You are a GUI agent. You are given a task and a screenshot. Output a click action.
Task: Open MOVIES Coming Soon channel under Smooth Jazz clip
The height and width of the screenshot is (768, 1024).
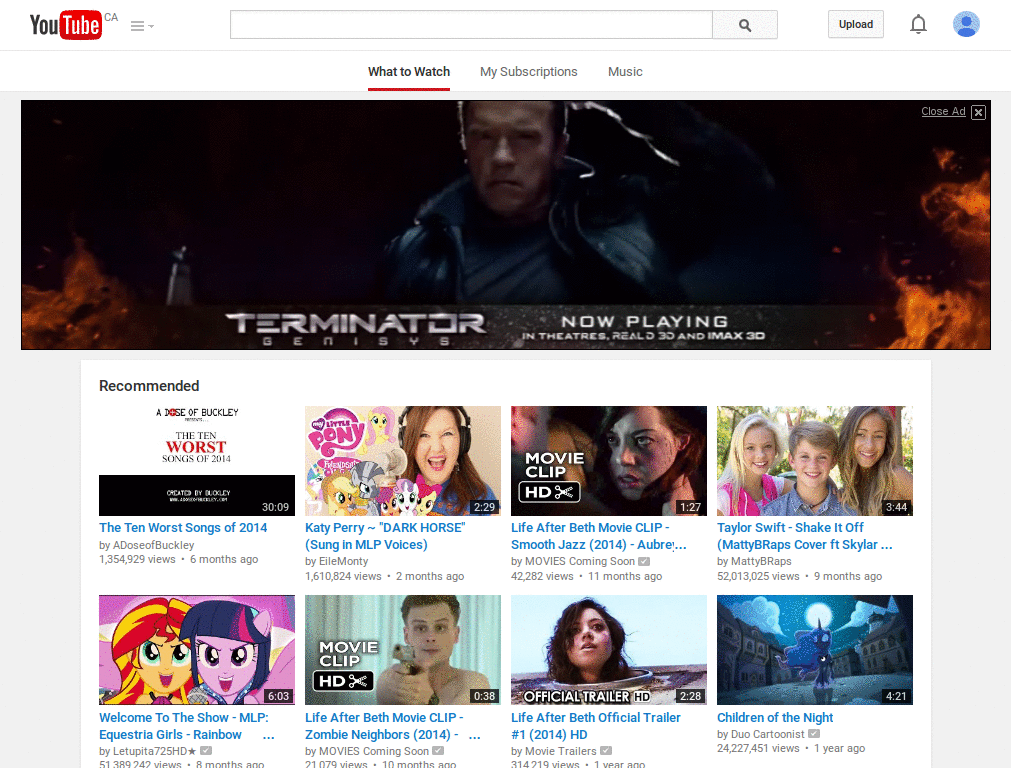point(580,562)
